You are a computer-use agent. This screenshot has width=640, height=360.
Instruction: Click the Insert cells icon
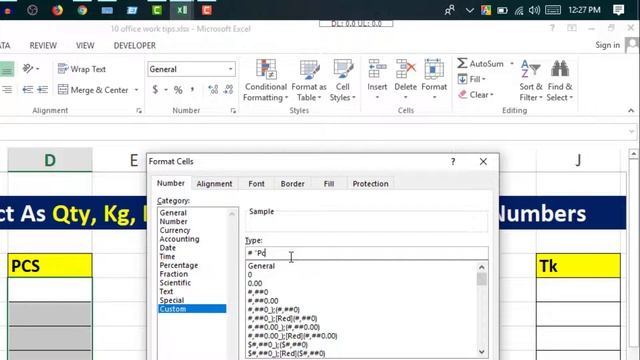[x=377, y=69]
